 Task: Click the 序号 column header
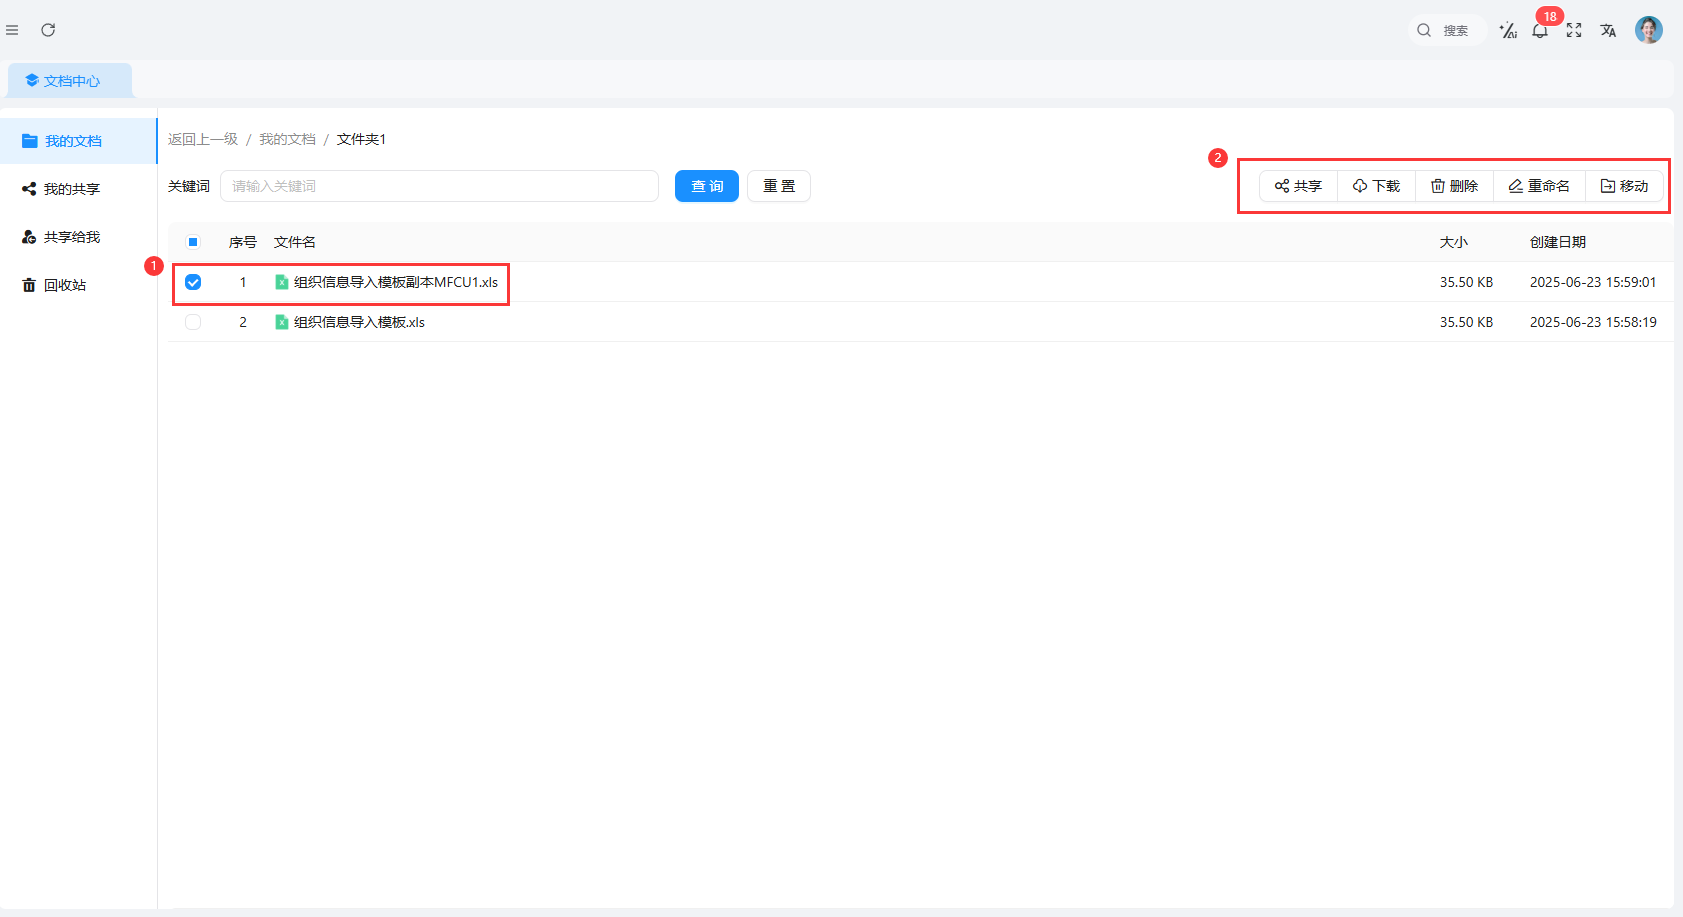click(x=243, y=242)
